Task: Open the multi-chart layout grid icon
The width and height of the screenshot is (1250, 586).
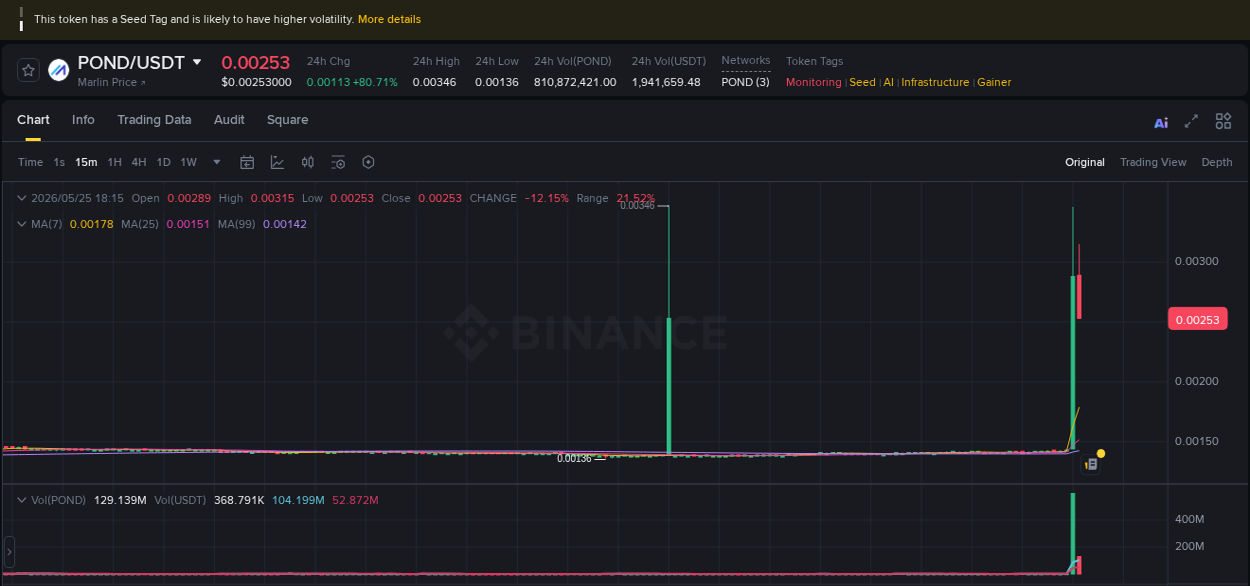Action: click(x=1223, y=121)
